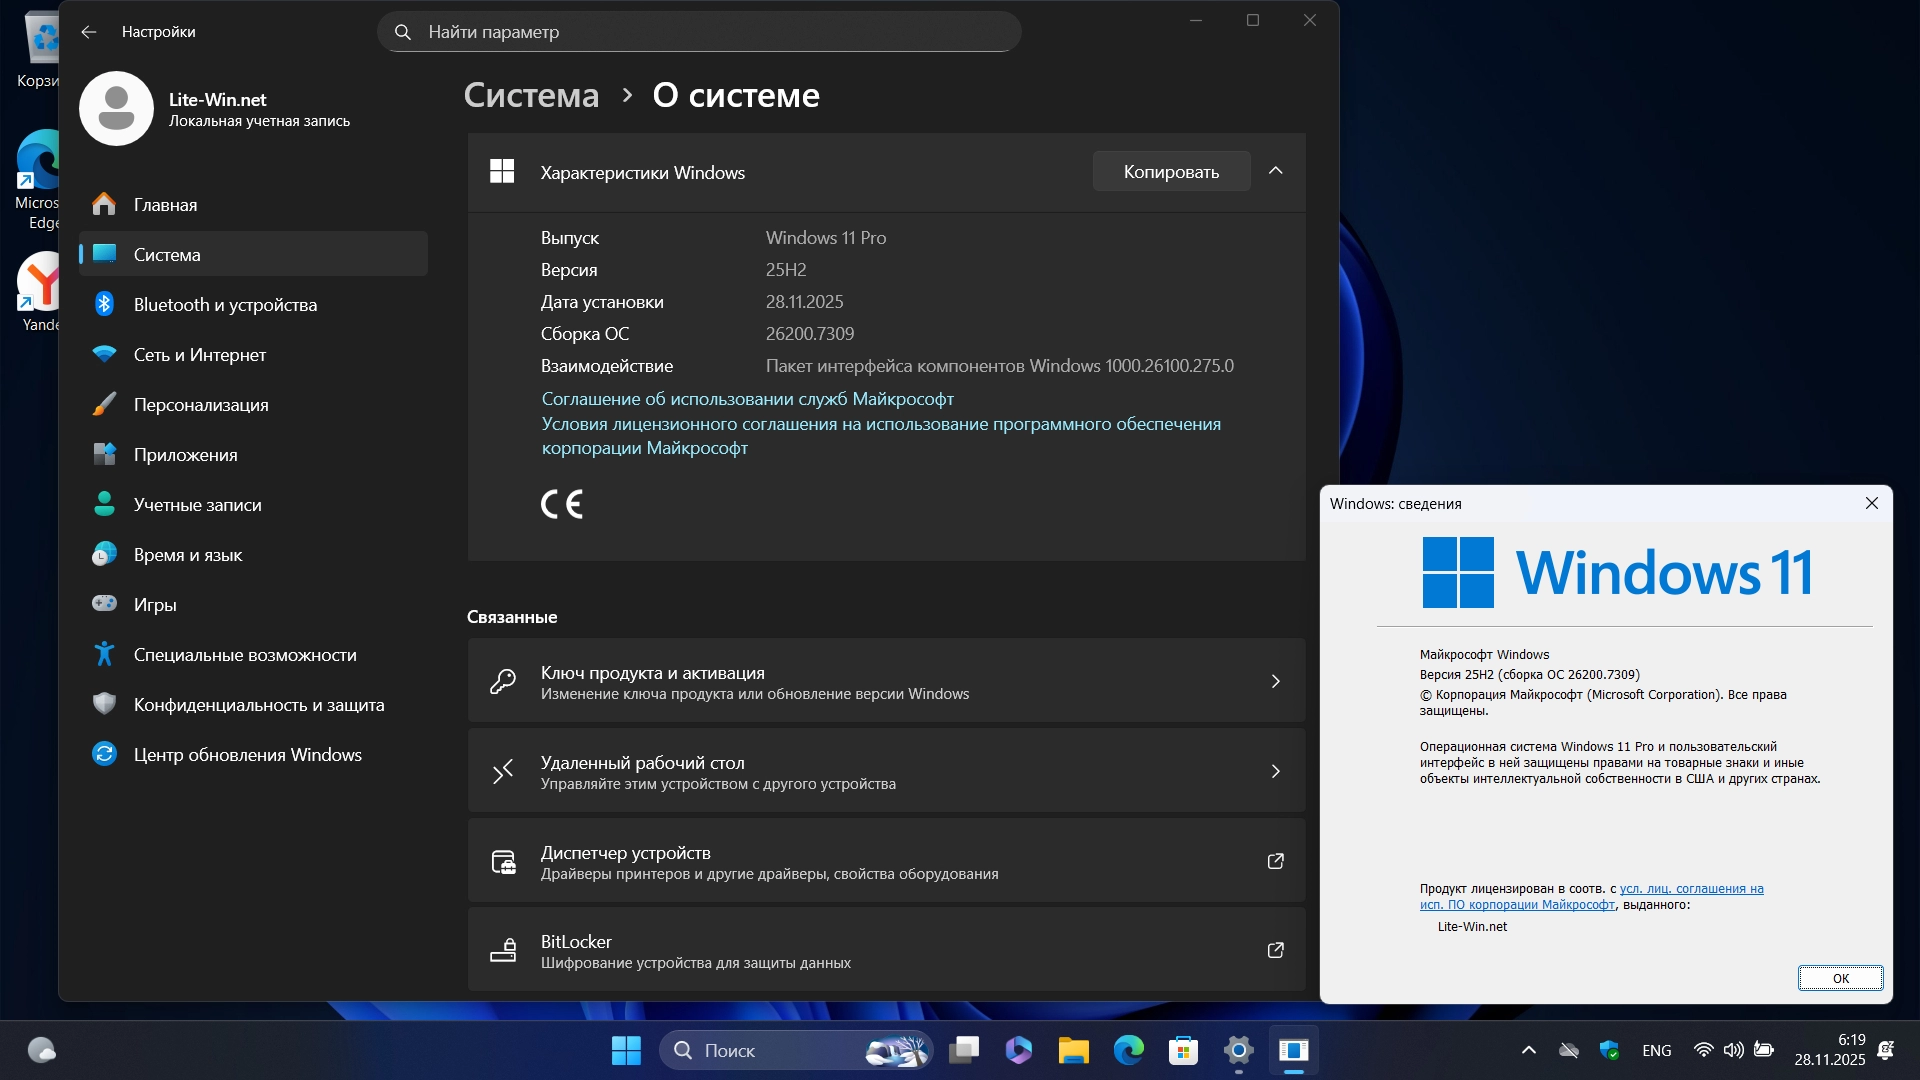Screen dimensions: 1920x1080
Task: Select Конфиденциальность и защита shield item
Action: pos(258,705)
